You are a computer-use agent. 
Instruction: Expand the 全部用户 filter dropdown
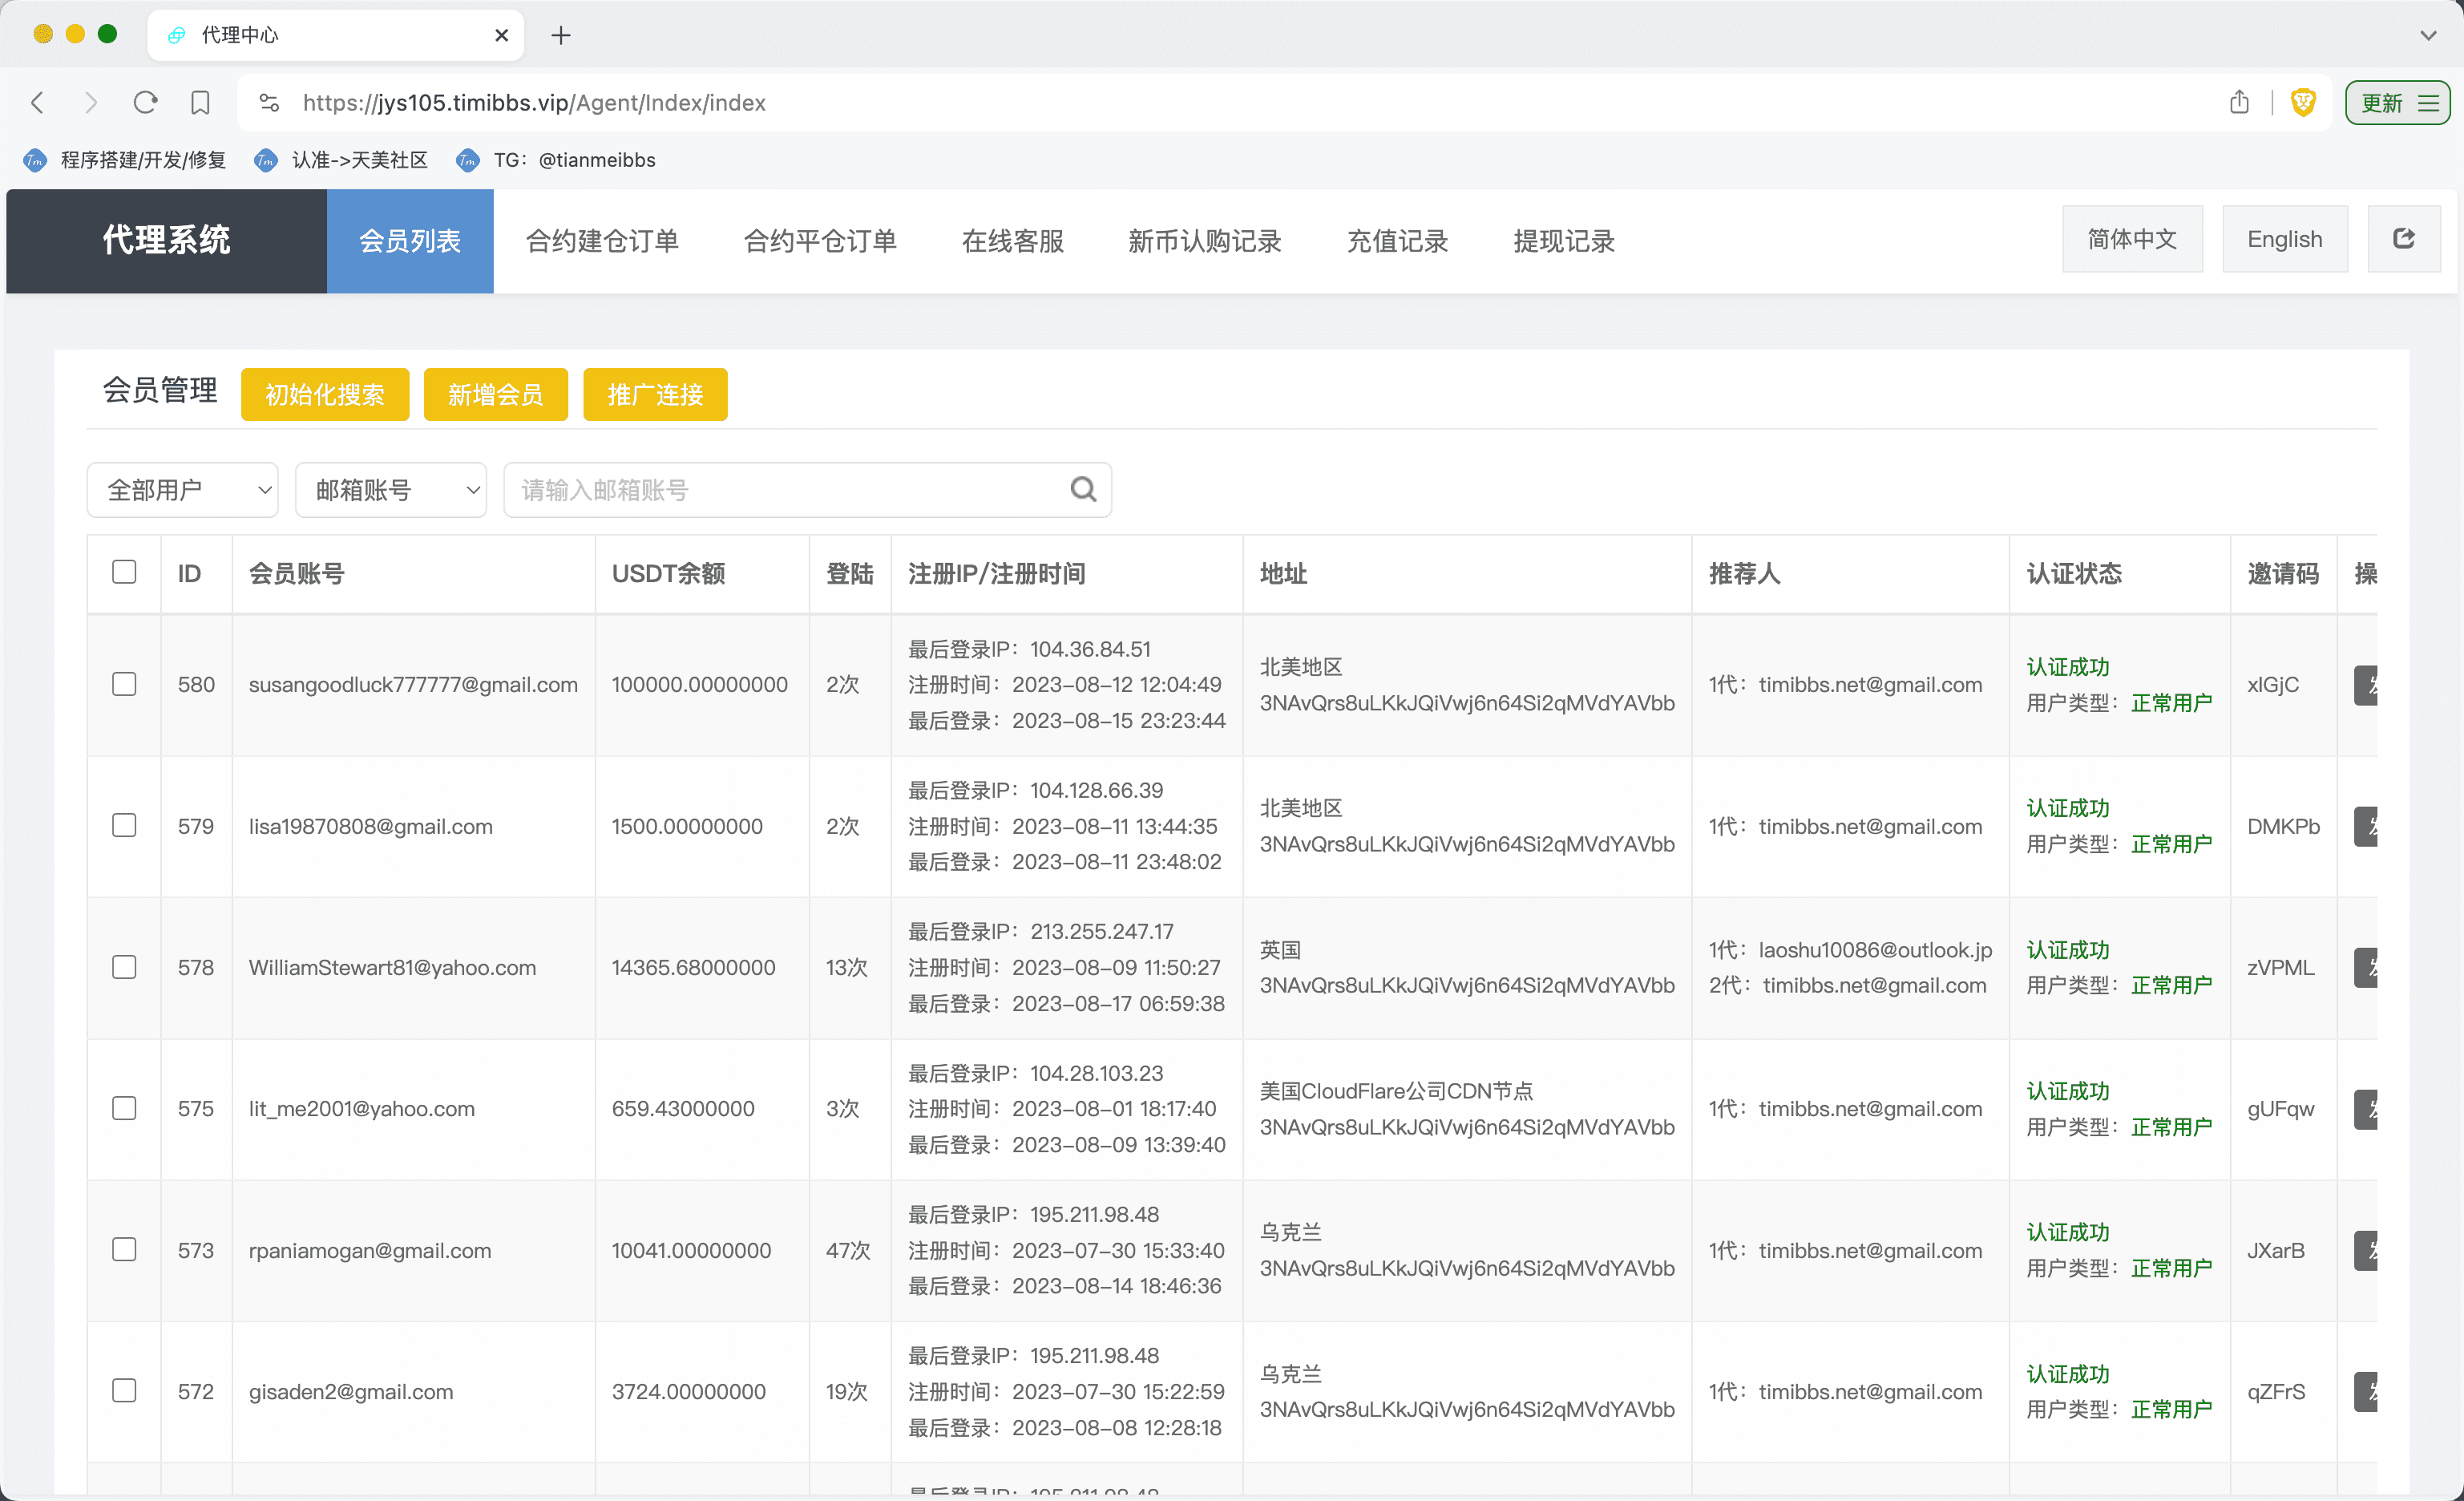183,490
